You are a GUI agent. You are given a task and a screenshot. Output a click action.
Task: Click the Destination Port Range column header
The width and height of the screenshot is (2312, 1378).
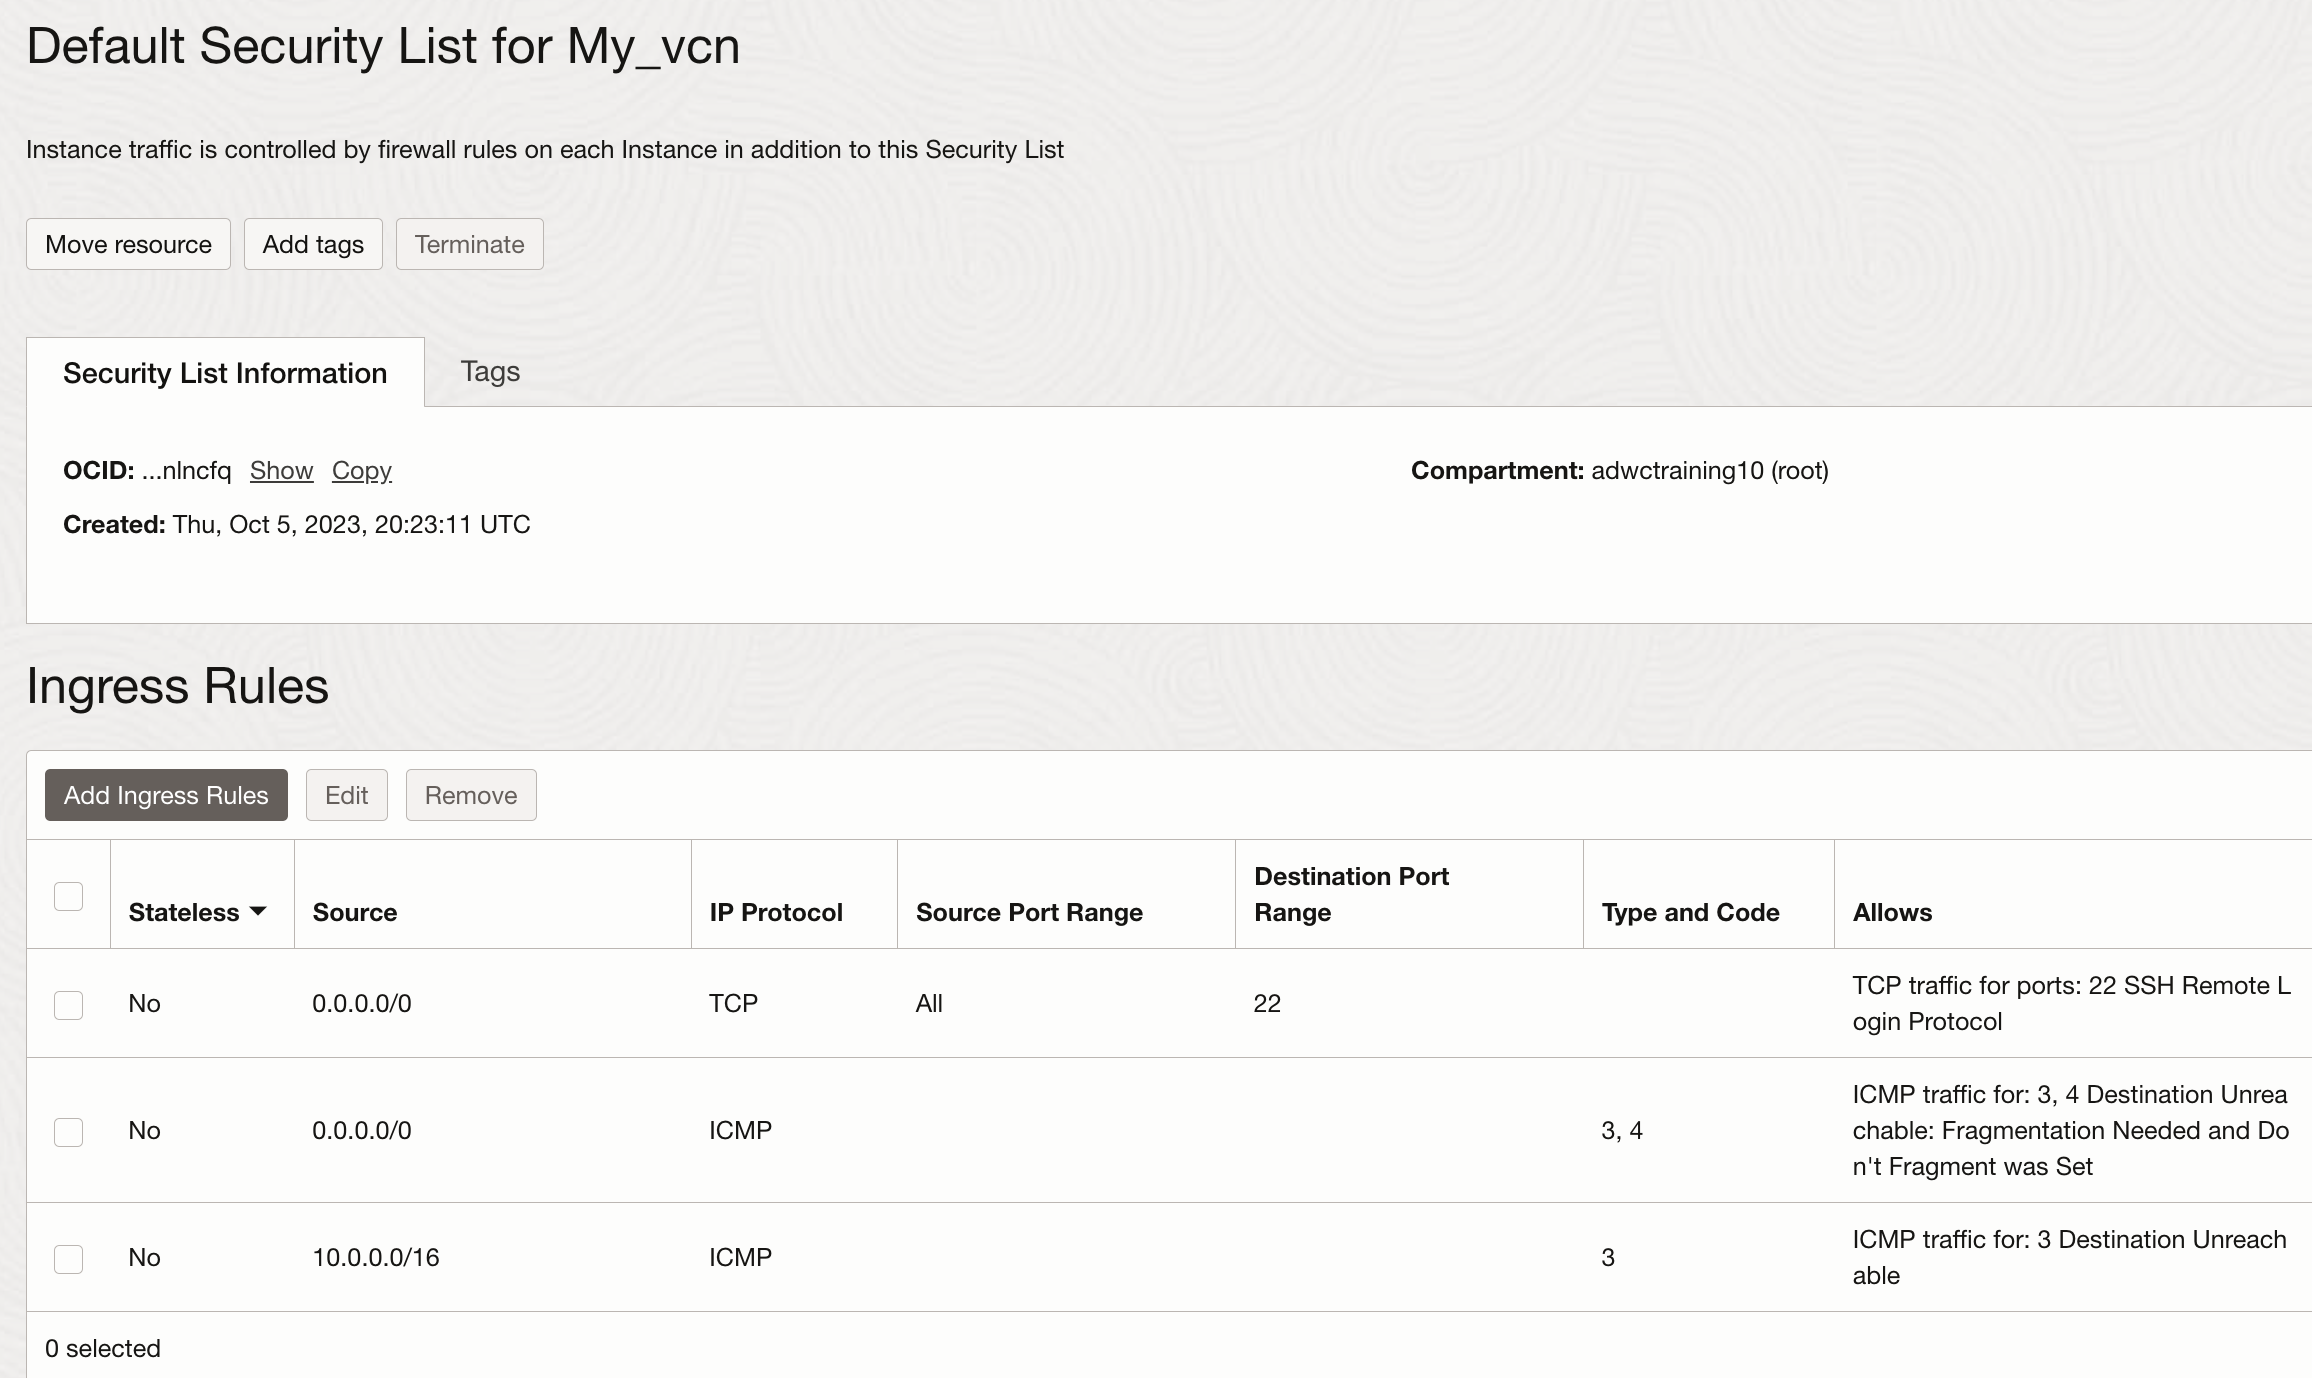click(1352, 893)
